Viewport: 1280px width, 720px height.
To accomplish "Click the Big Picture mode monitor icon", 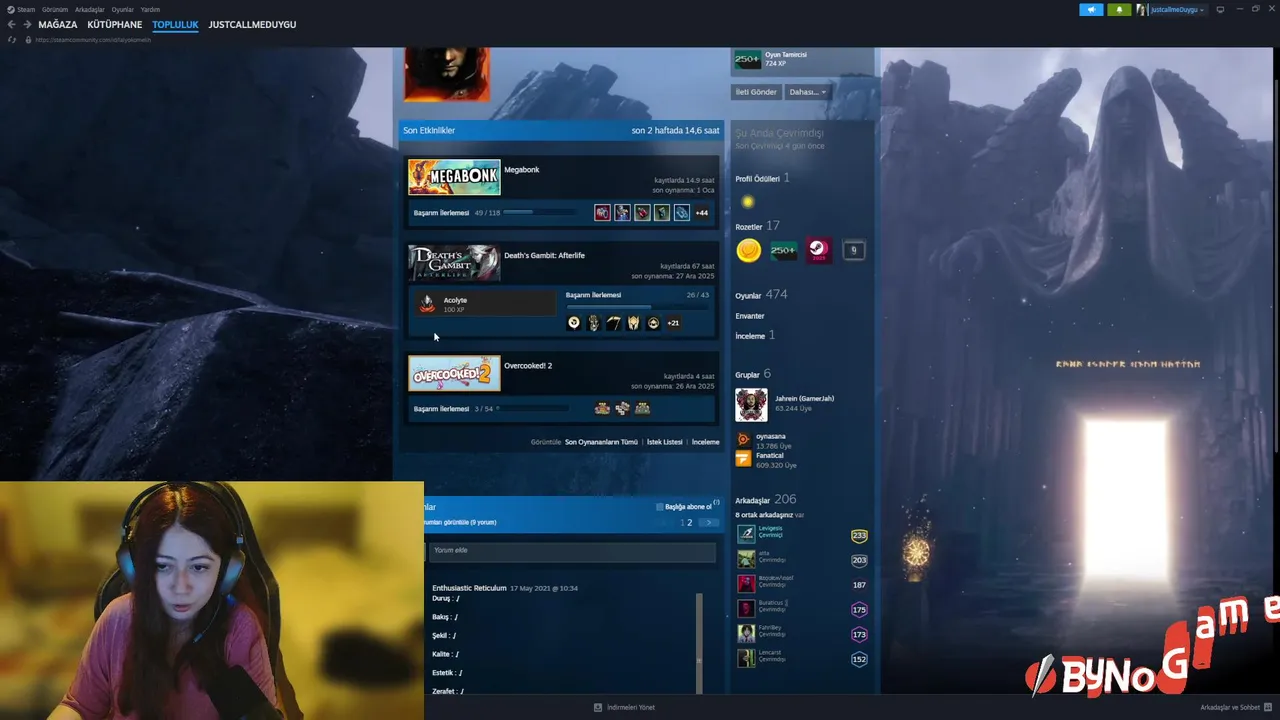I will (1220, 9).
